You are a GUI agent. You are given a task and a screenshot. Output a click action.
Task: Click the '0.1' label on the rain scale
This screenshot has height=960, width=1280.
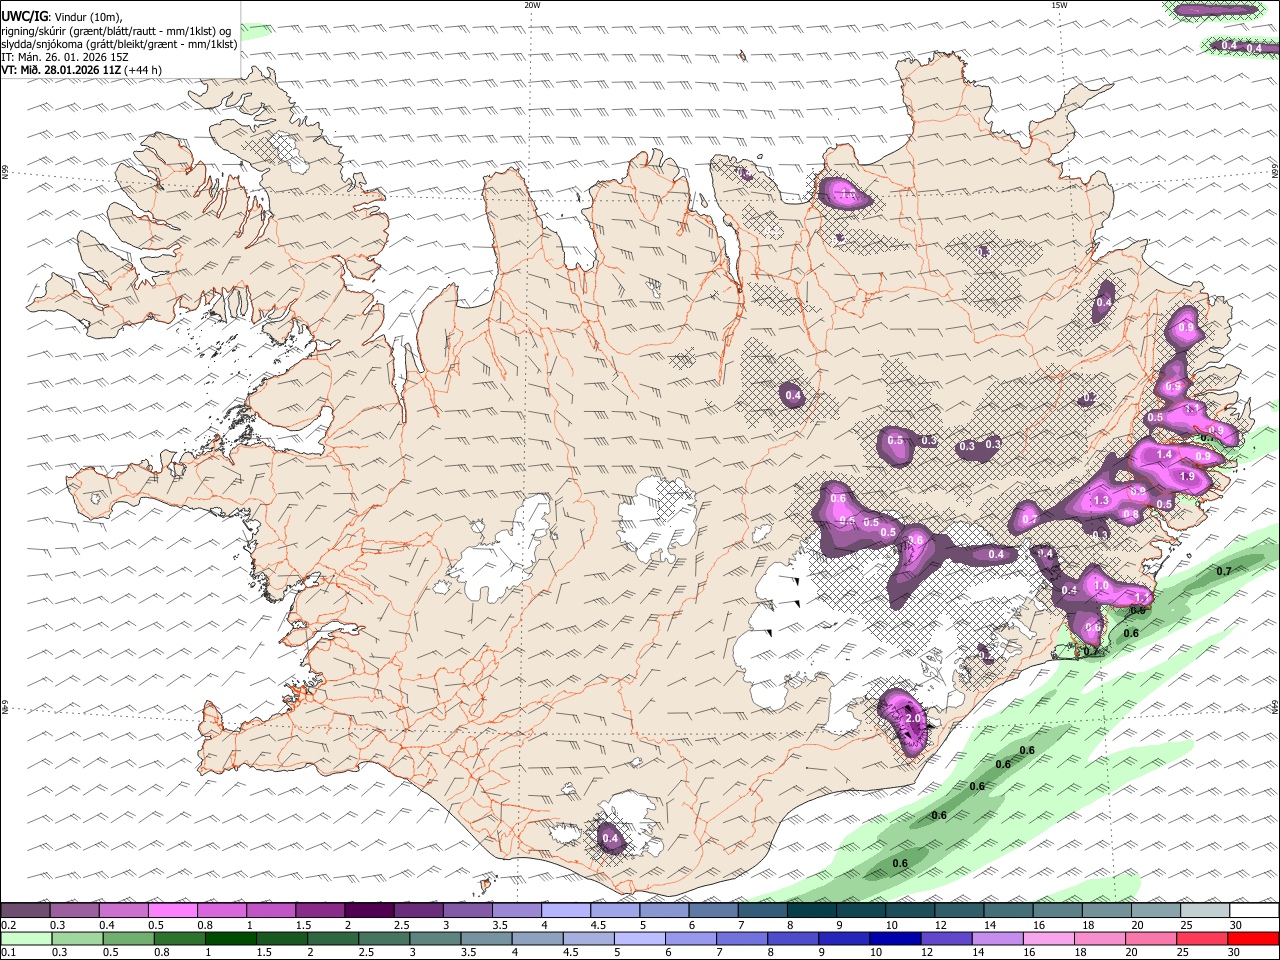[8, 953]
